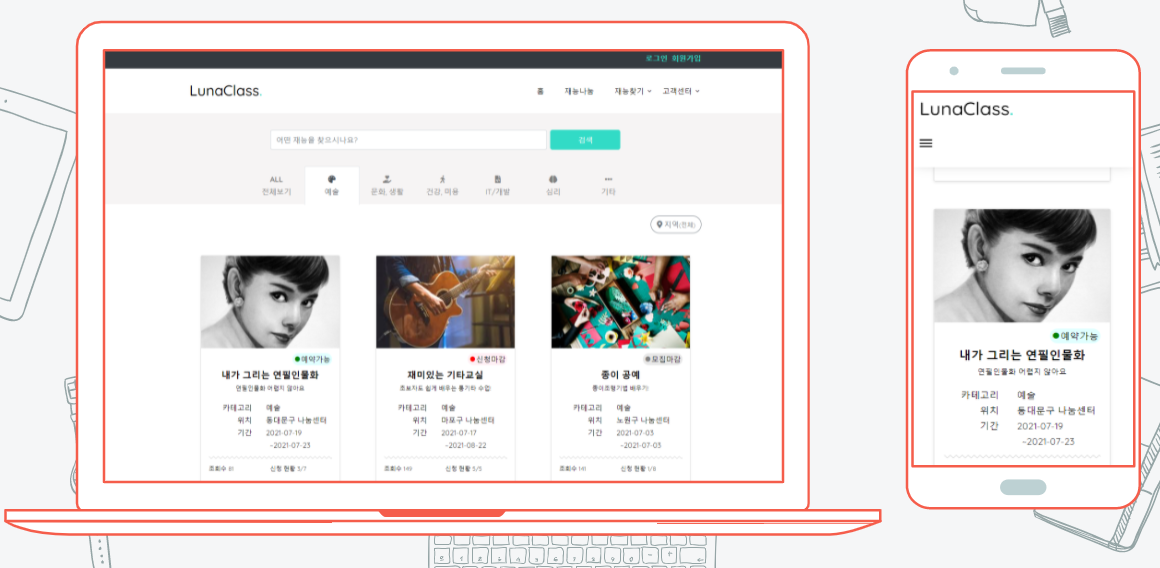Open the 지역(전체) location filter
The width and height of the screenshot is (1160, 568).
[675, 224]
